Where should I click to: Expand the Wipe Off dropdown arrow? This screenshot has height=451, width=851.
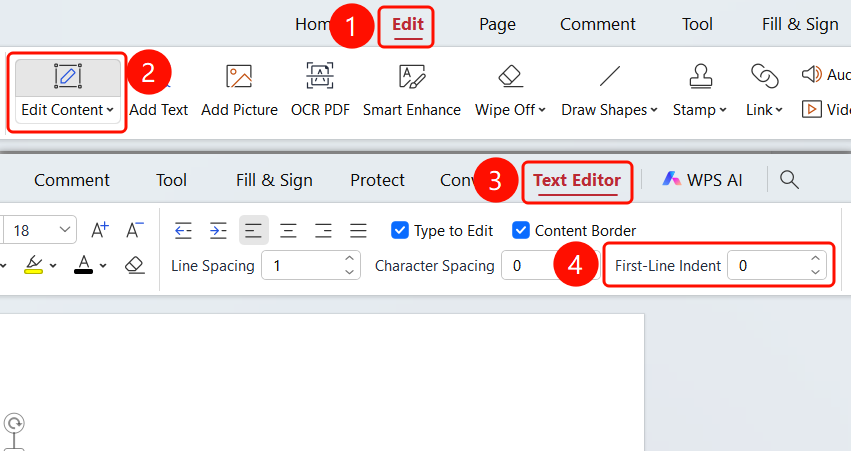click(542, 110)
